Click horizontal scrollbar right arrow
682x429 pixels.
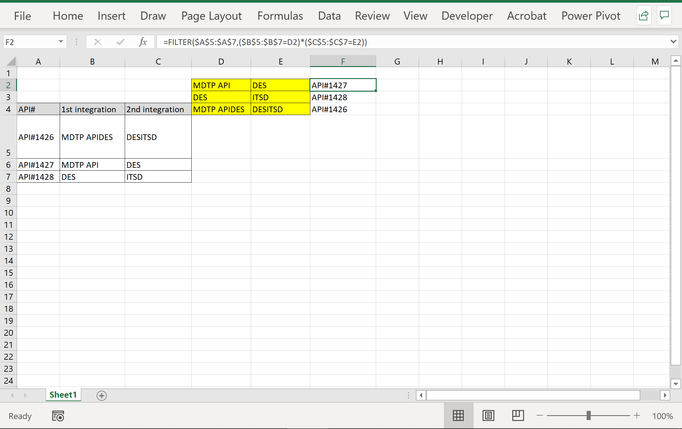pos(665,395)
